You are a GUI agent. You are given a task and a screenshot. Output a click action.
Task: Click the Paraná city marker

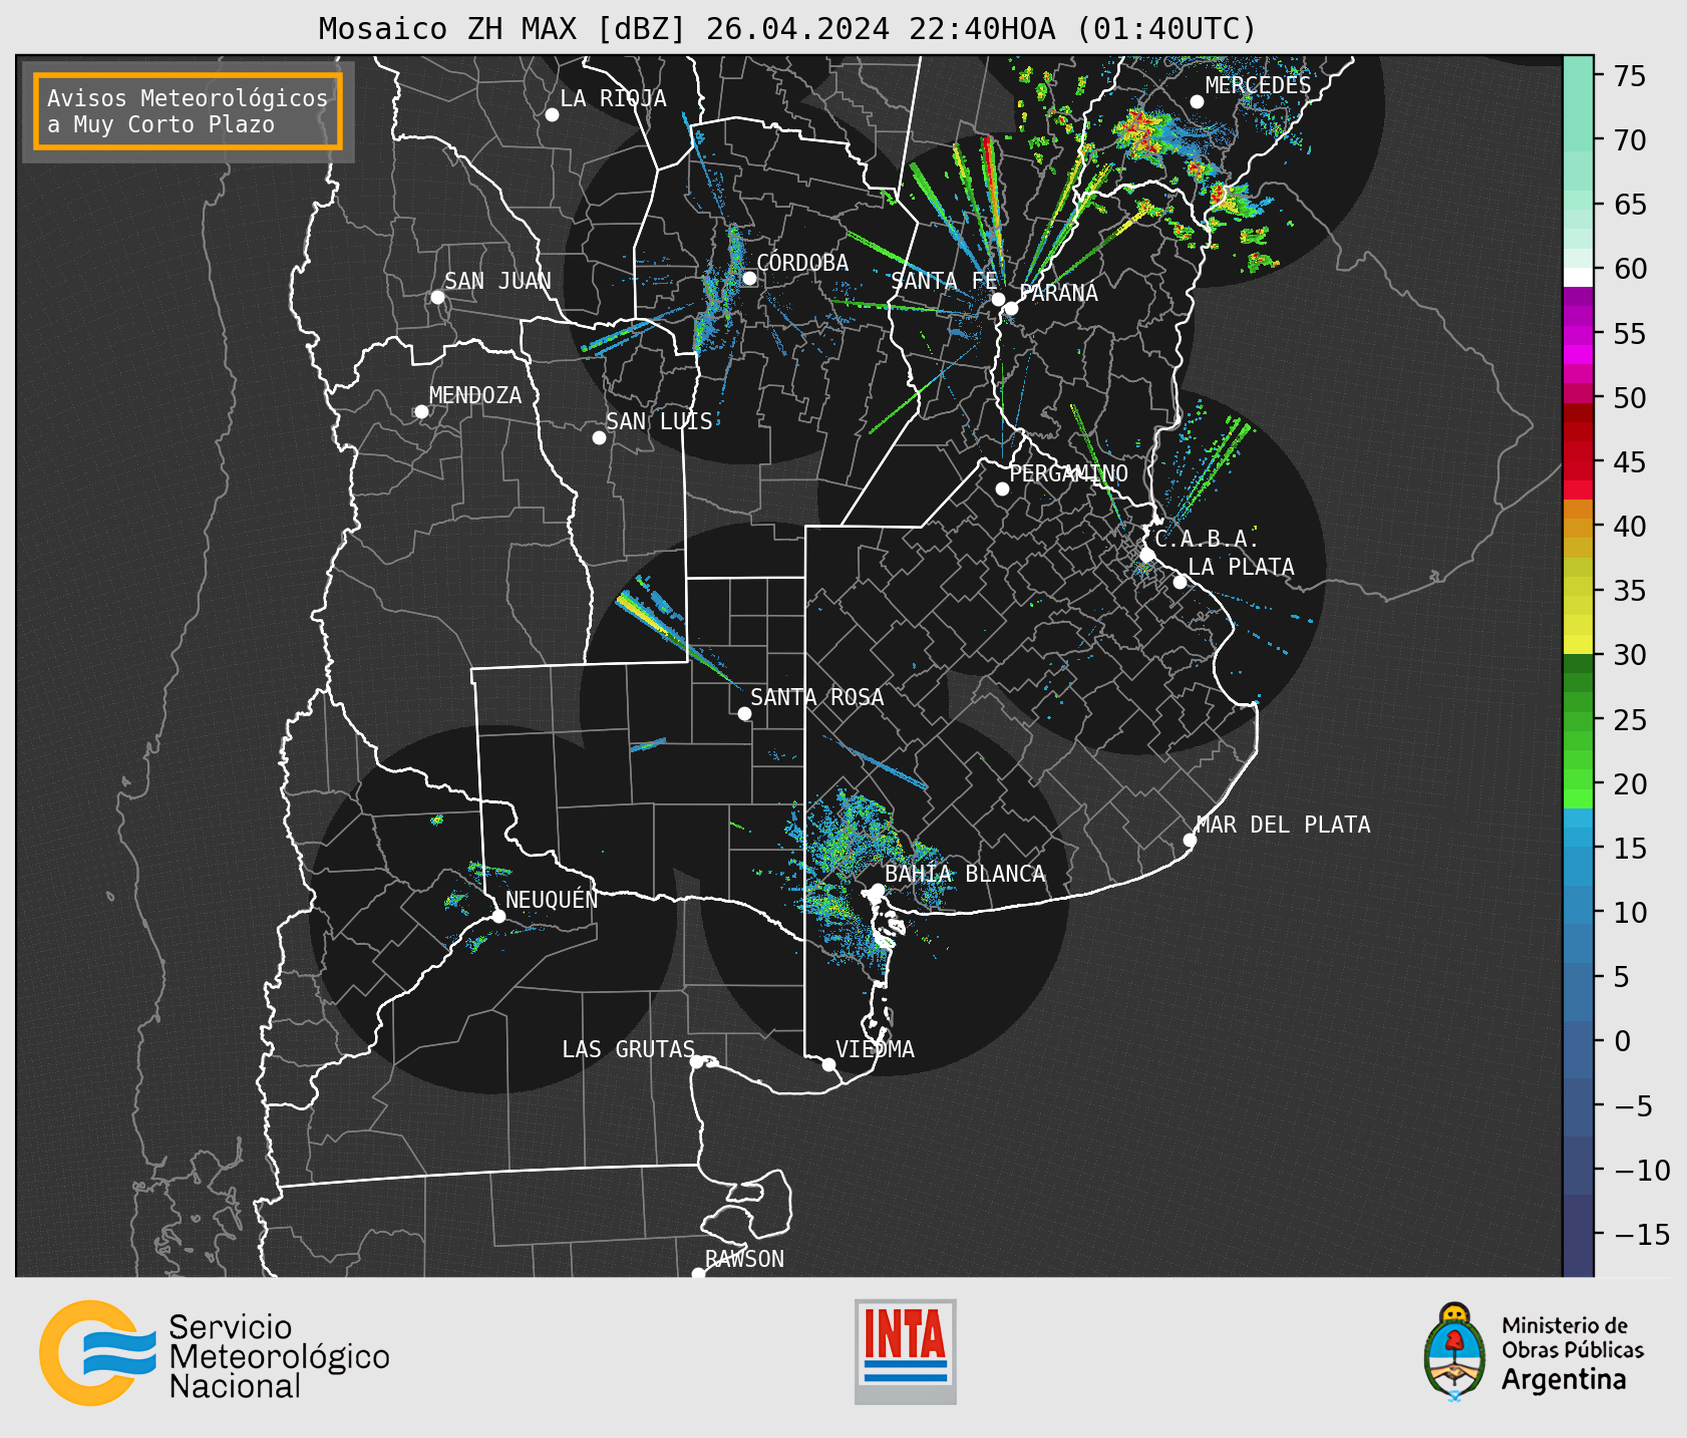pos(1011,308)
